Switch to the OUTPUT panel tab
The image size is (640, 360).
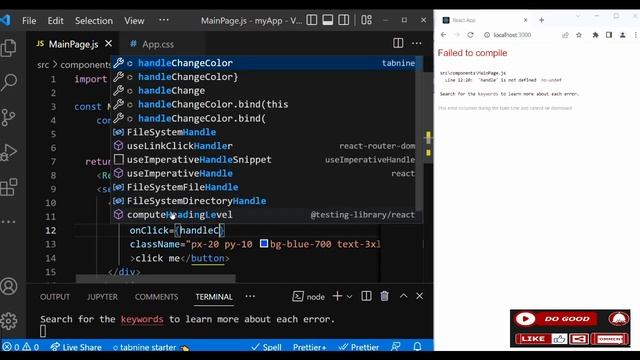(55, 297)
